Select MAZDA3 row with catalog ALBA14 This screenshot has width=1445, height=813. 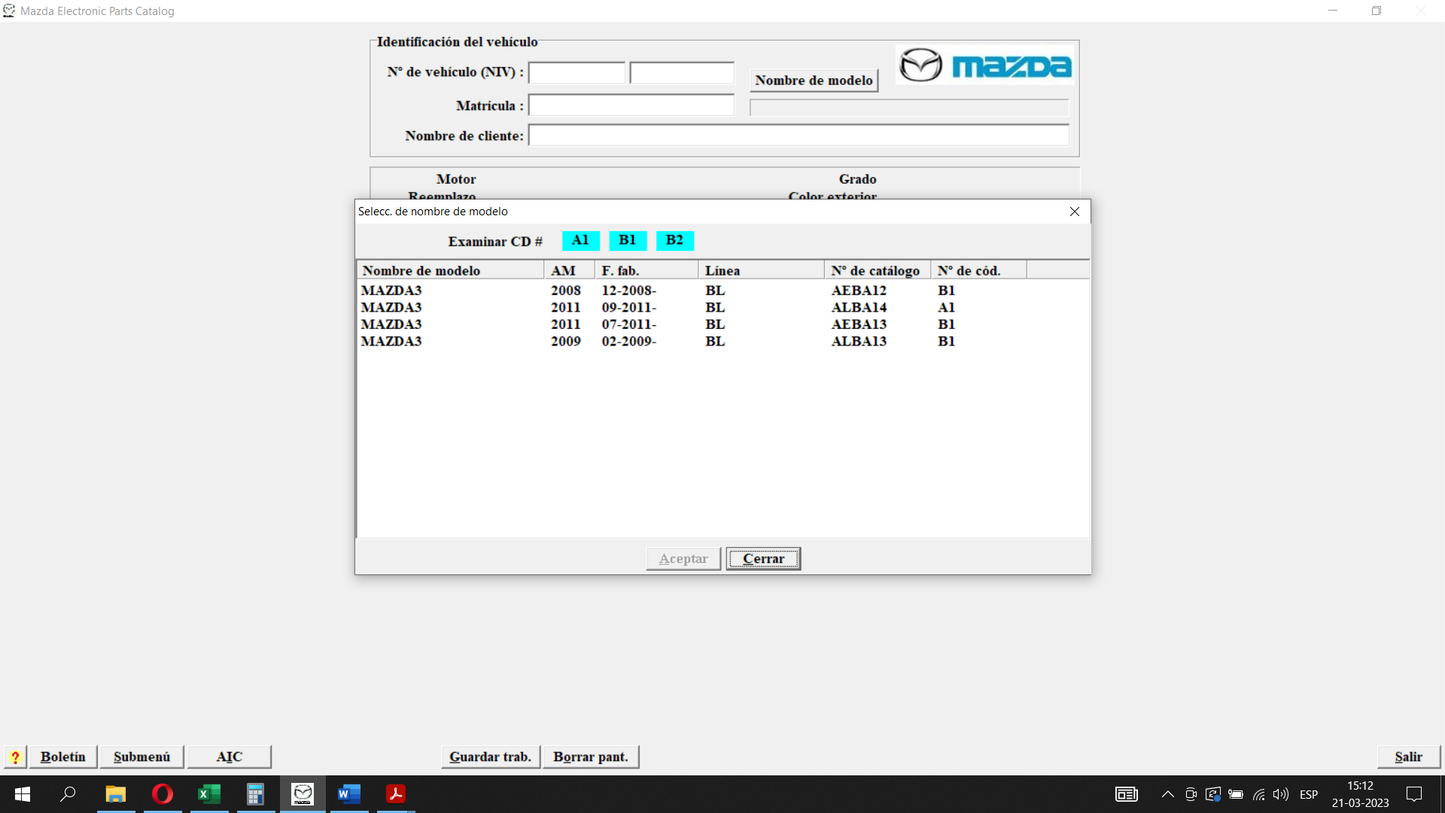pos(722,308)
